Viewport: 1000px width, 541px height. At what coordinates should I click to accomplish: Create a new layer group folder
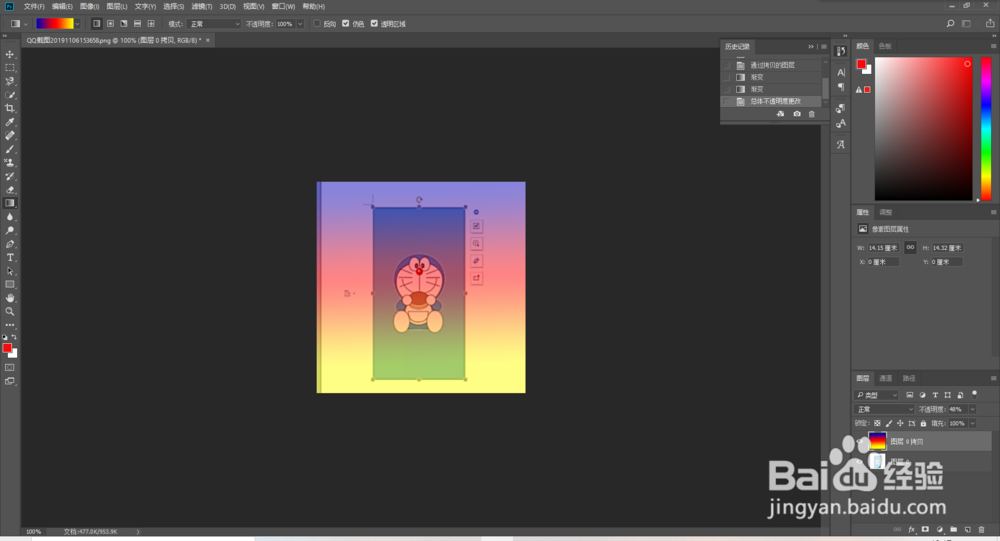point(953,530)
